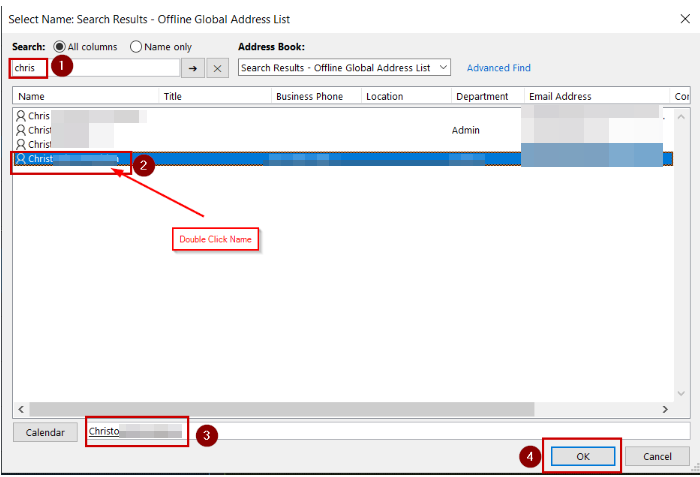
Task: Click the contact icon of highlighted row
Action: pos(21,158)
